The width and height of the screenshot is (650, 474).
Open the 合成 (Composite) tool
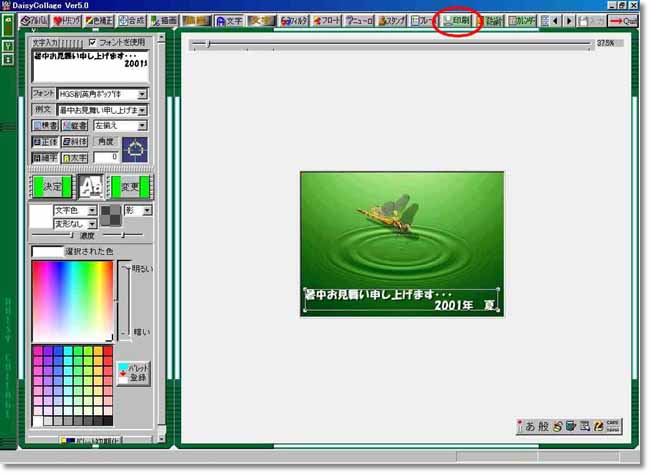click(131, 20)
